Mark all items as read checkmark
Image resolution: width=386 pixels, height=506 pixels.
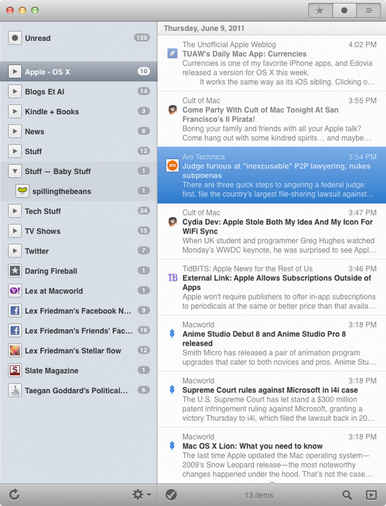coord(171,495)
